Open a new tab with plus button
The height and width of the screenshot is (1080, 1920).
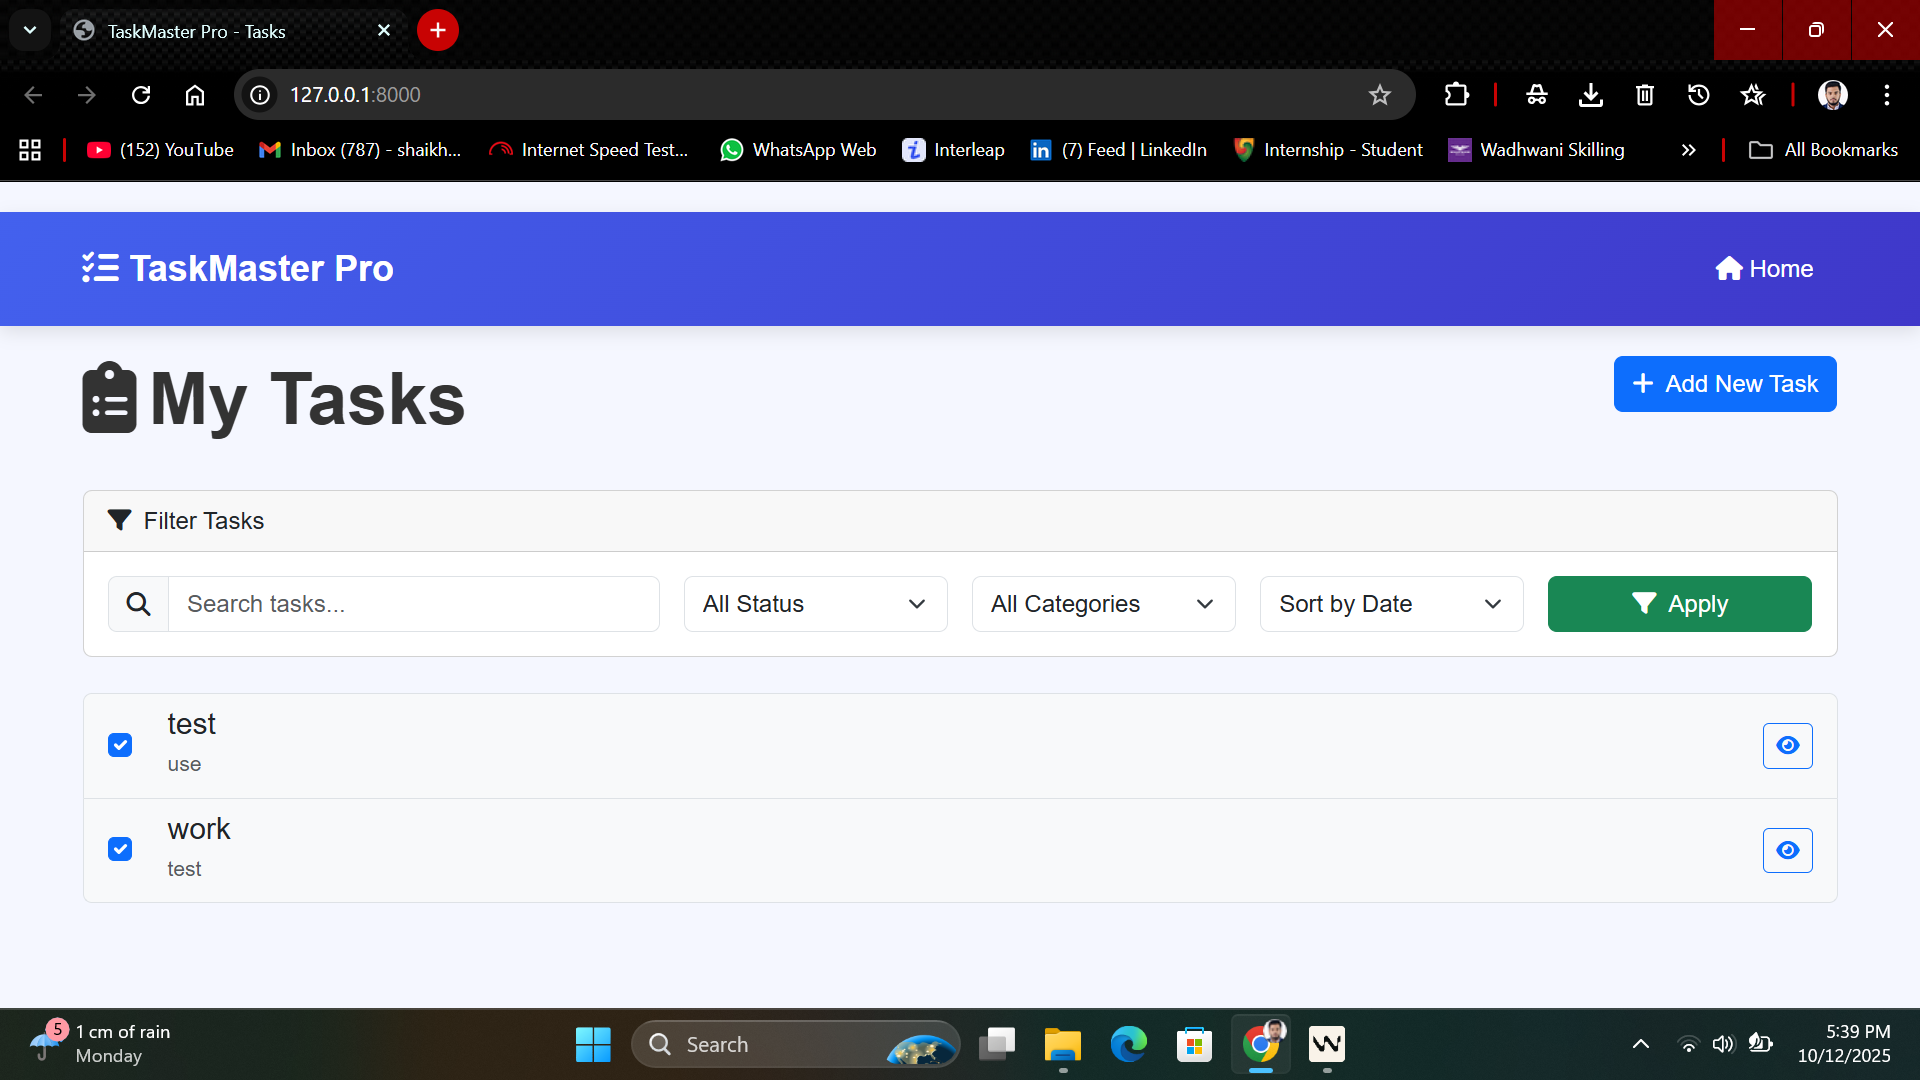[438, 30]
